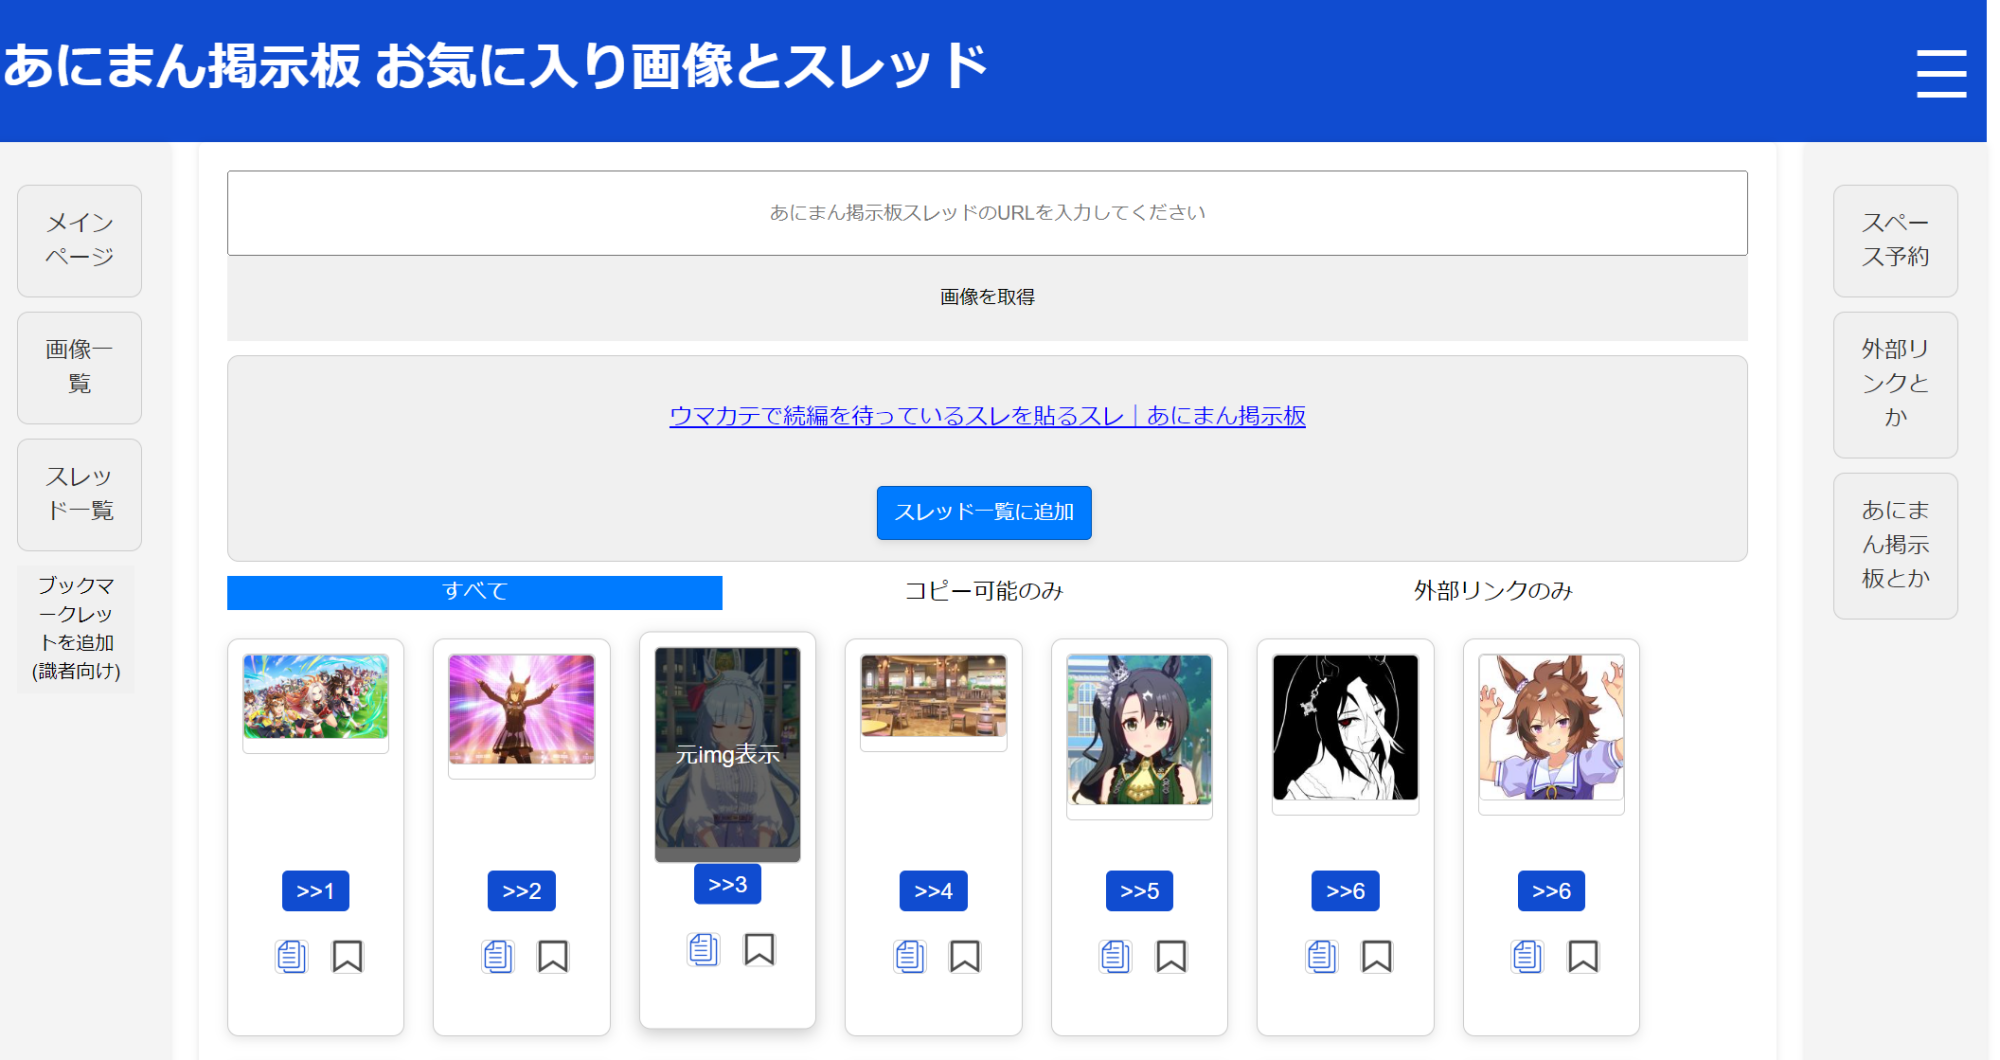Bookmark the image in the >>1 card
The width and height of the screenshot is (2000, 1060).
click(x=347, y=957)
